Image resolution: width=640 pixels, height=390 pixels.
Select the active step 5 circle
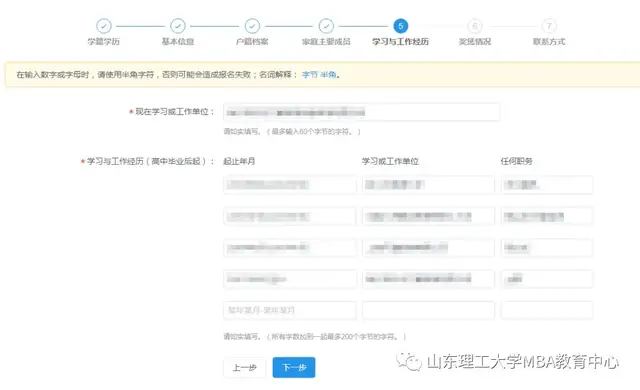[400, 26]
